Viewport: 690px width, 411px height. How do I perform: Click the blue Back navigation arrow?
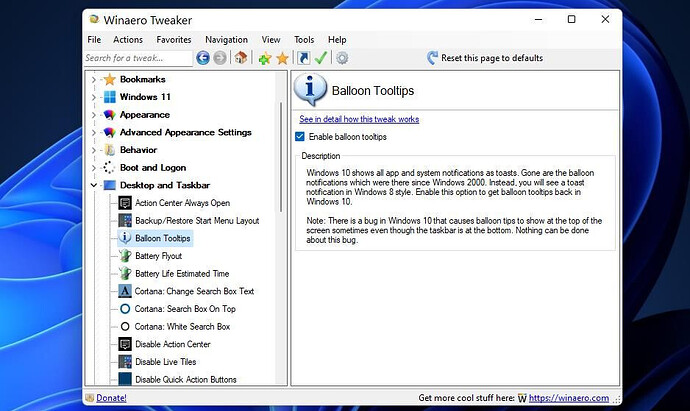(203, 58)
